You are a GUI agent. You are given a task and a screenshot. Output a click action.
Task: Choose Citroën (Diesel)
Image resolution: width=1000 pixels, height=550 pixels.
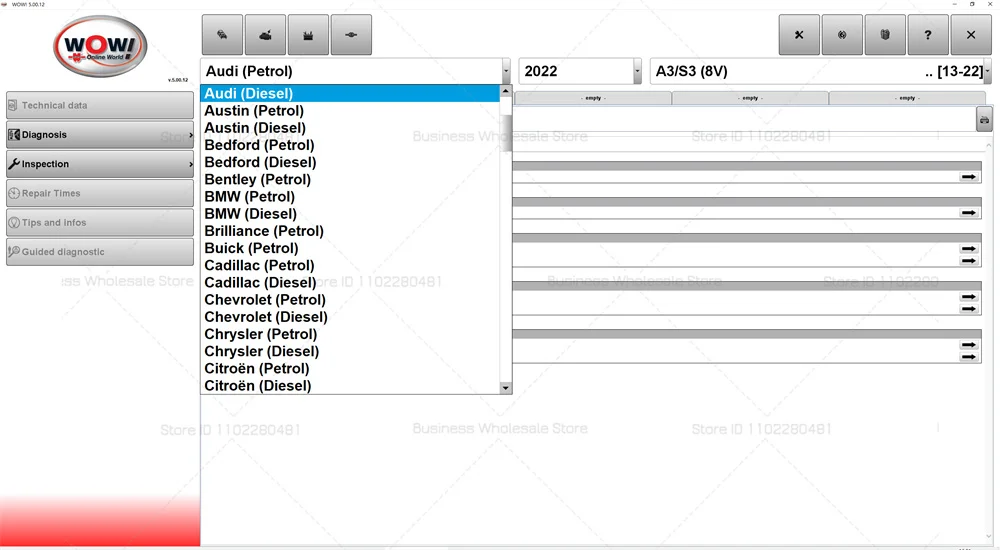(x=350, y=386)
